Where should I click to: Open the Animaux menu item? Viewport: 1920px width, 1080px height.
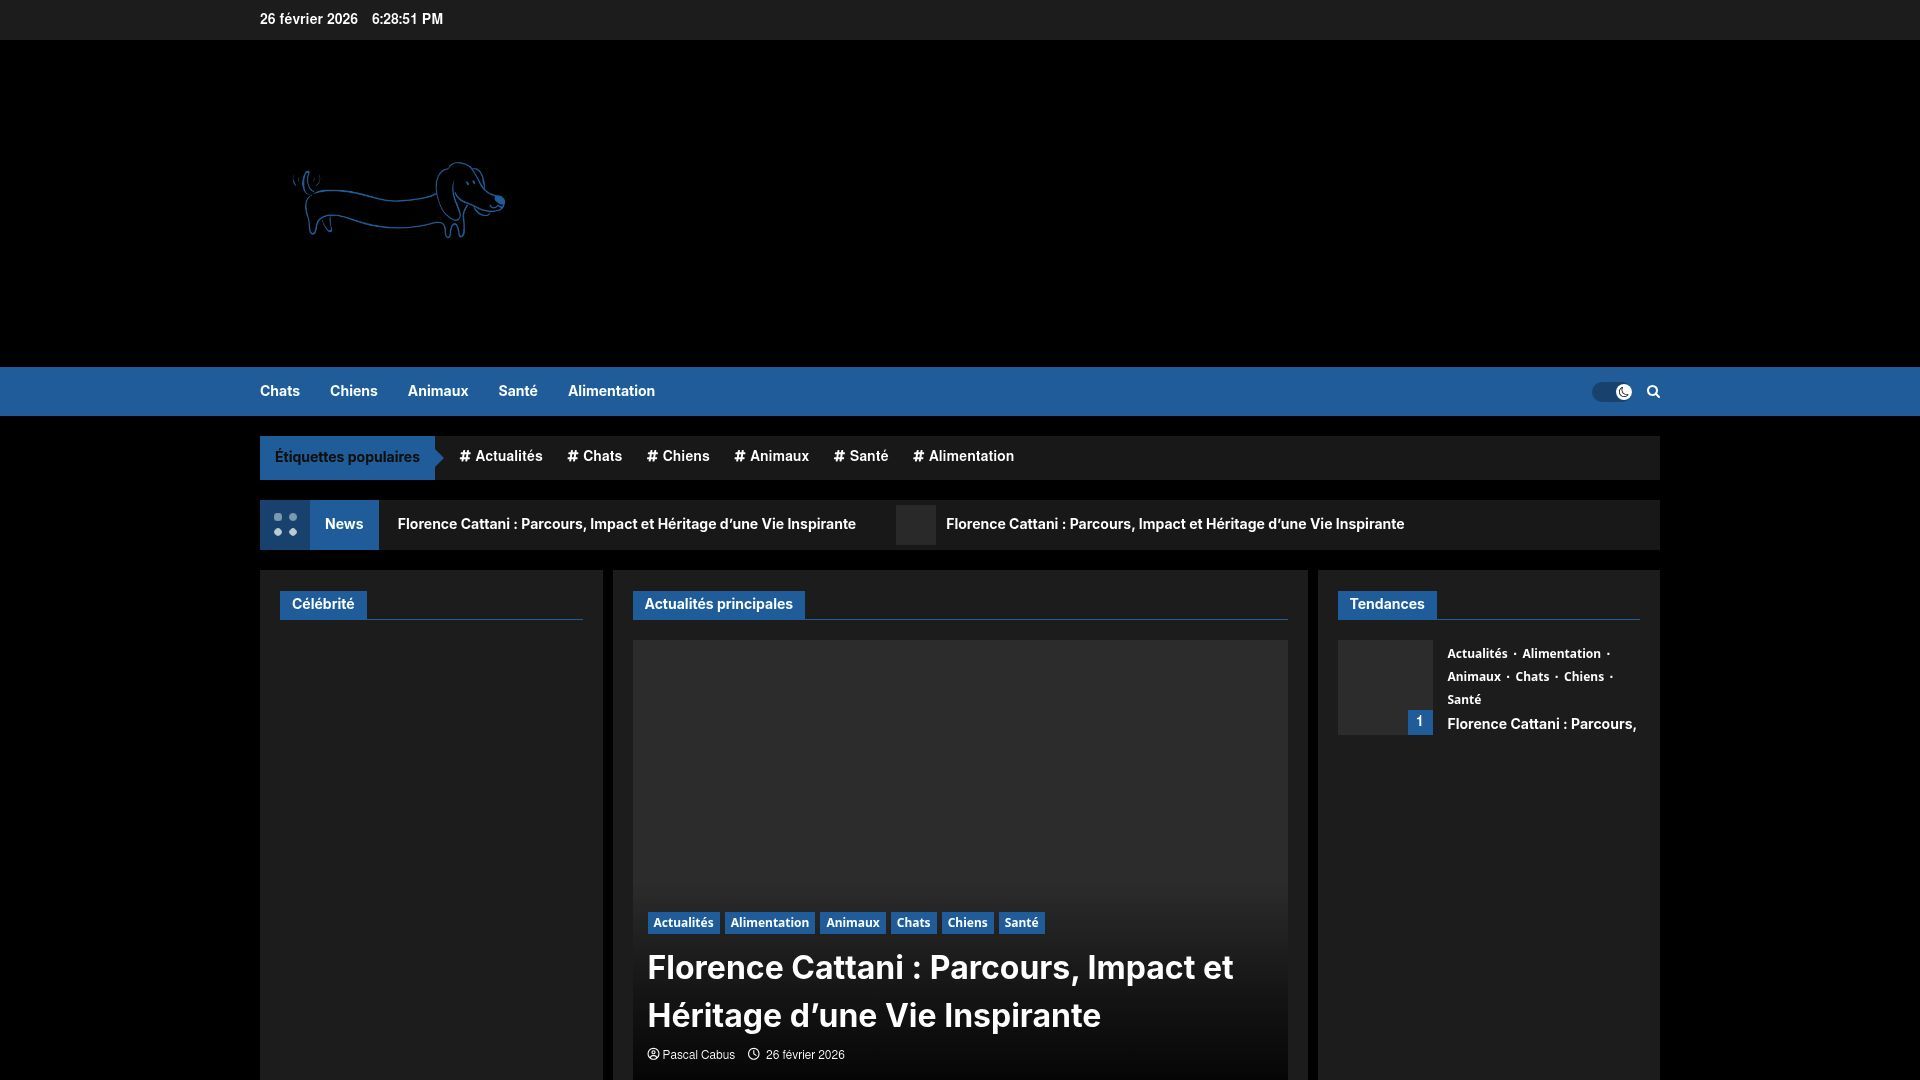(x=438, y=391)
